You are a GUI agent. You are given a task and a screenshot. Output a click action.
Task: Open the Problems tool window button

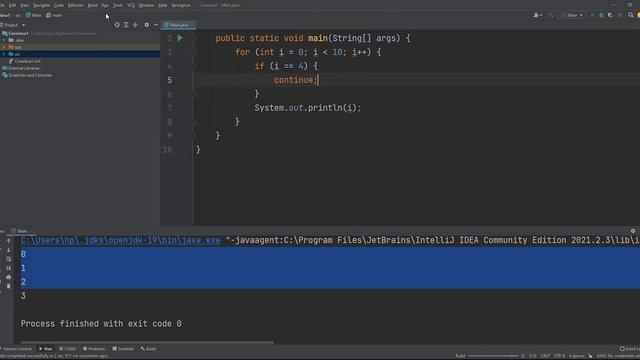(94, 349)
